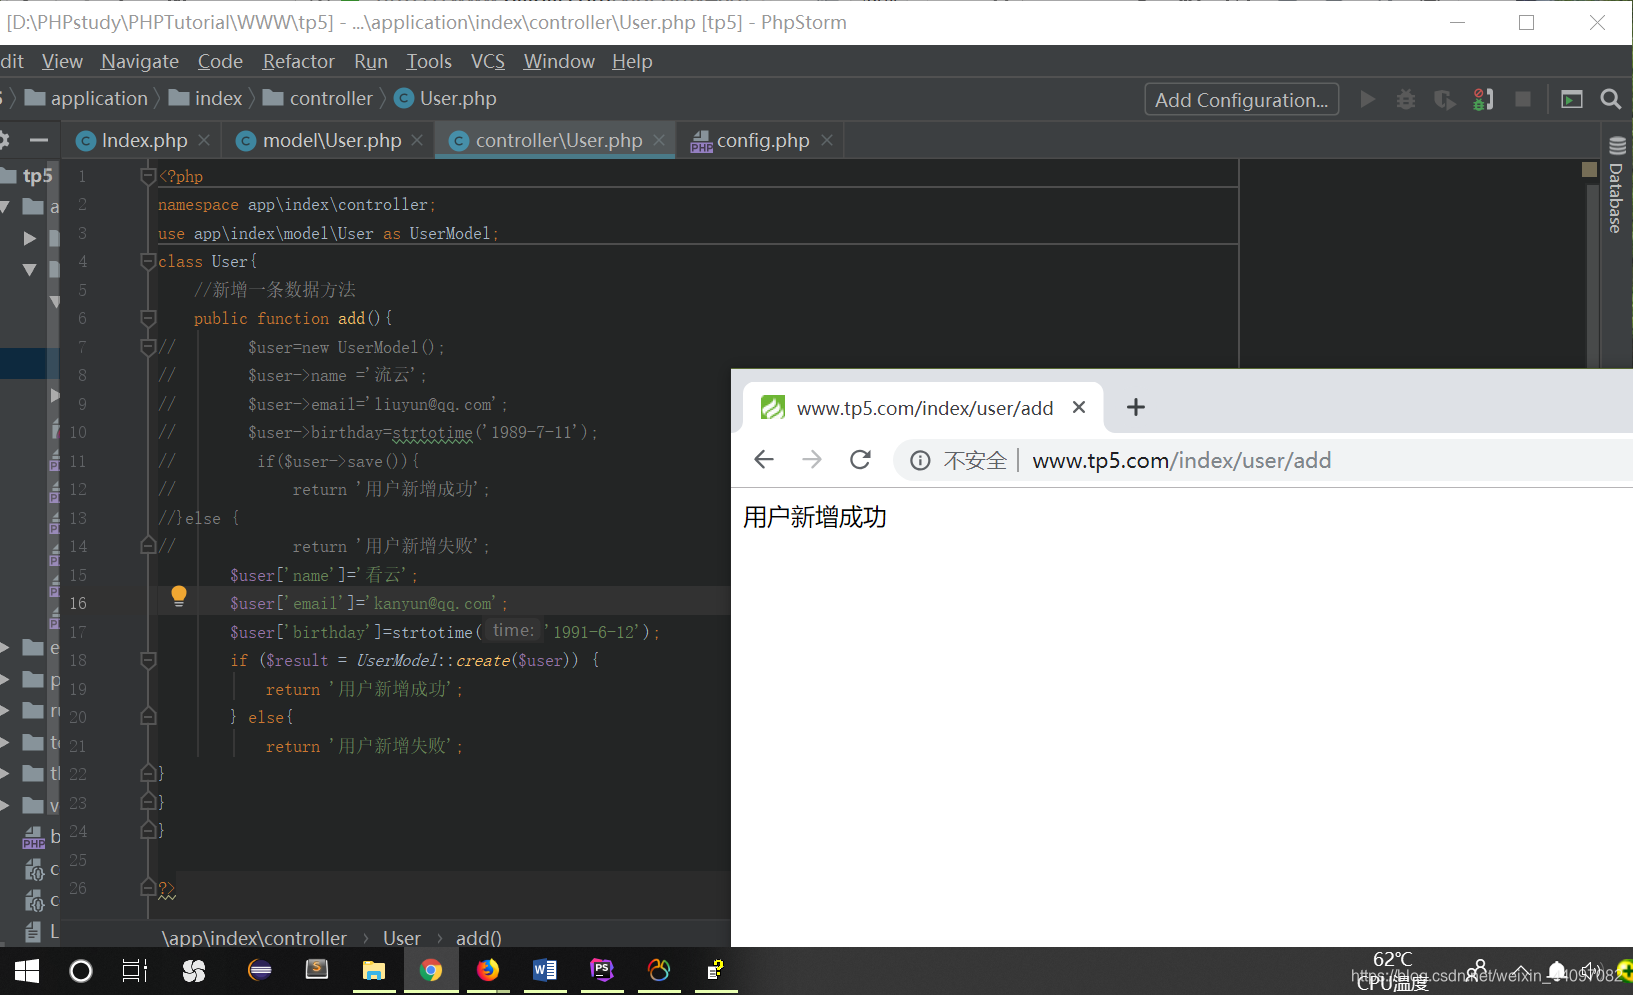Image resolution: width=1633 pixels, height=995 pixels.
Task: Open the VCS menu
Action: pyautogui.click(x=488, y=61)
